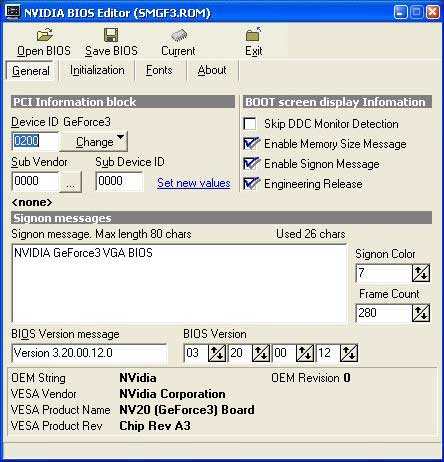Exit the editor via the Exit icon
Viewport: 444px width, 462px height.
tap(254, 34)
